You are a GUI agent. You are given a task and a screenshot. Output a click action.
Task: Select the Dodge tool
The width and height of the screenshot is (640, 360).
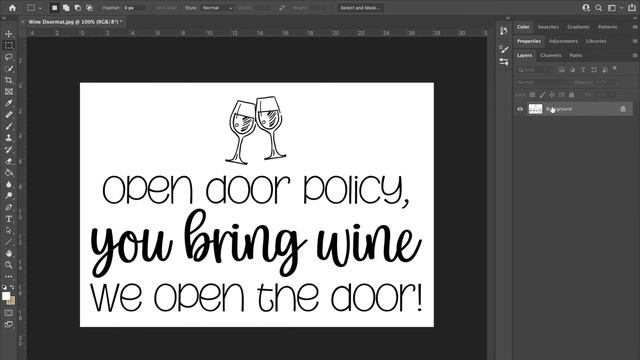9,196
